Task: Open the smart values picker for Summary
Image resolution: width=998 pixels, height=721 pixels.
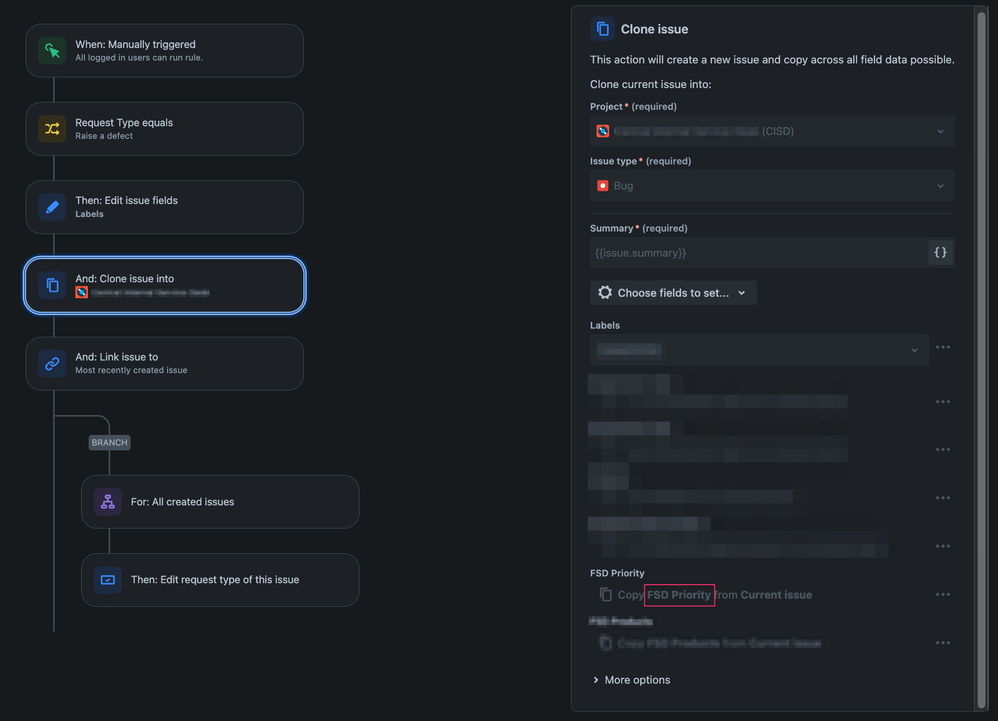Action: pyautogui.click(x=939, y=252)
